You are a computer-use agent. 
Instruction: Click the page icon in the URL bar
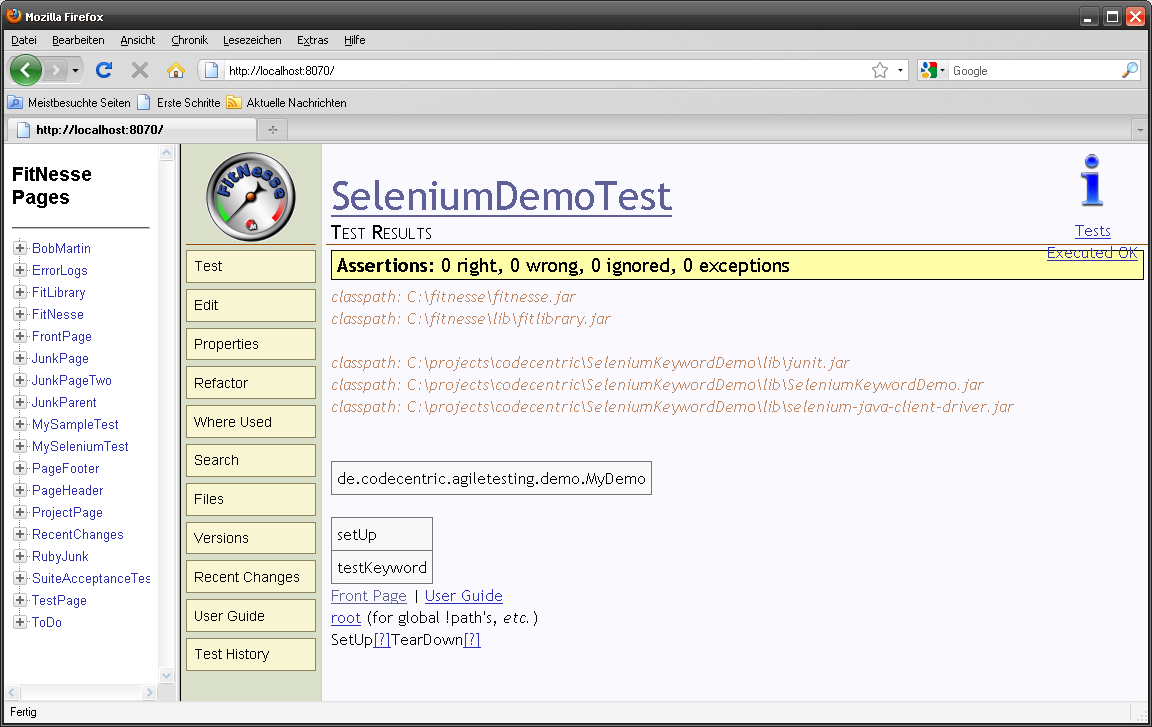point(212,70)
